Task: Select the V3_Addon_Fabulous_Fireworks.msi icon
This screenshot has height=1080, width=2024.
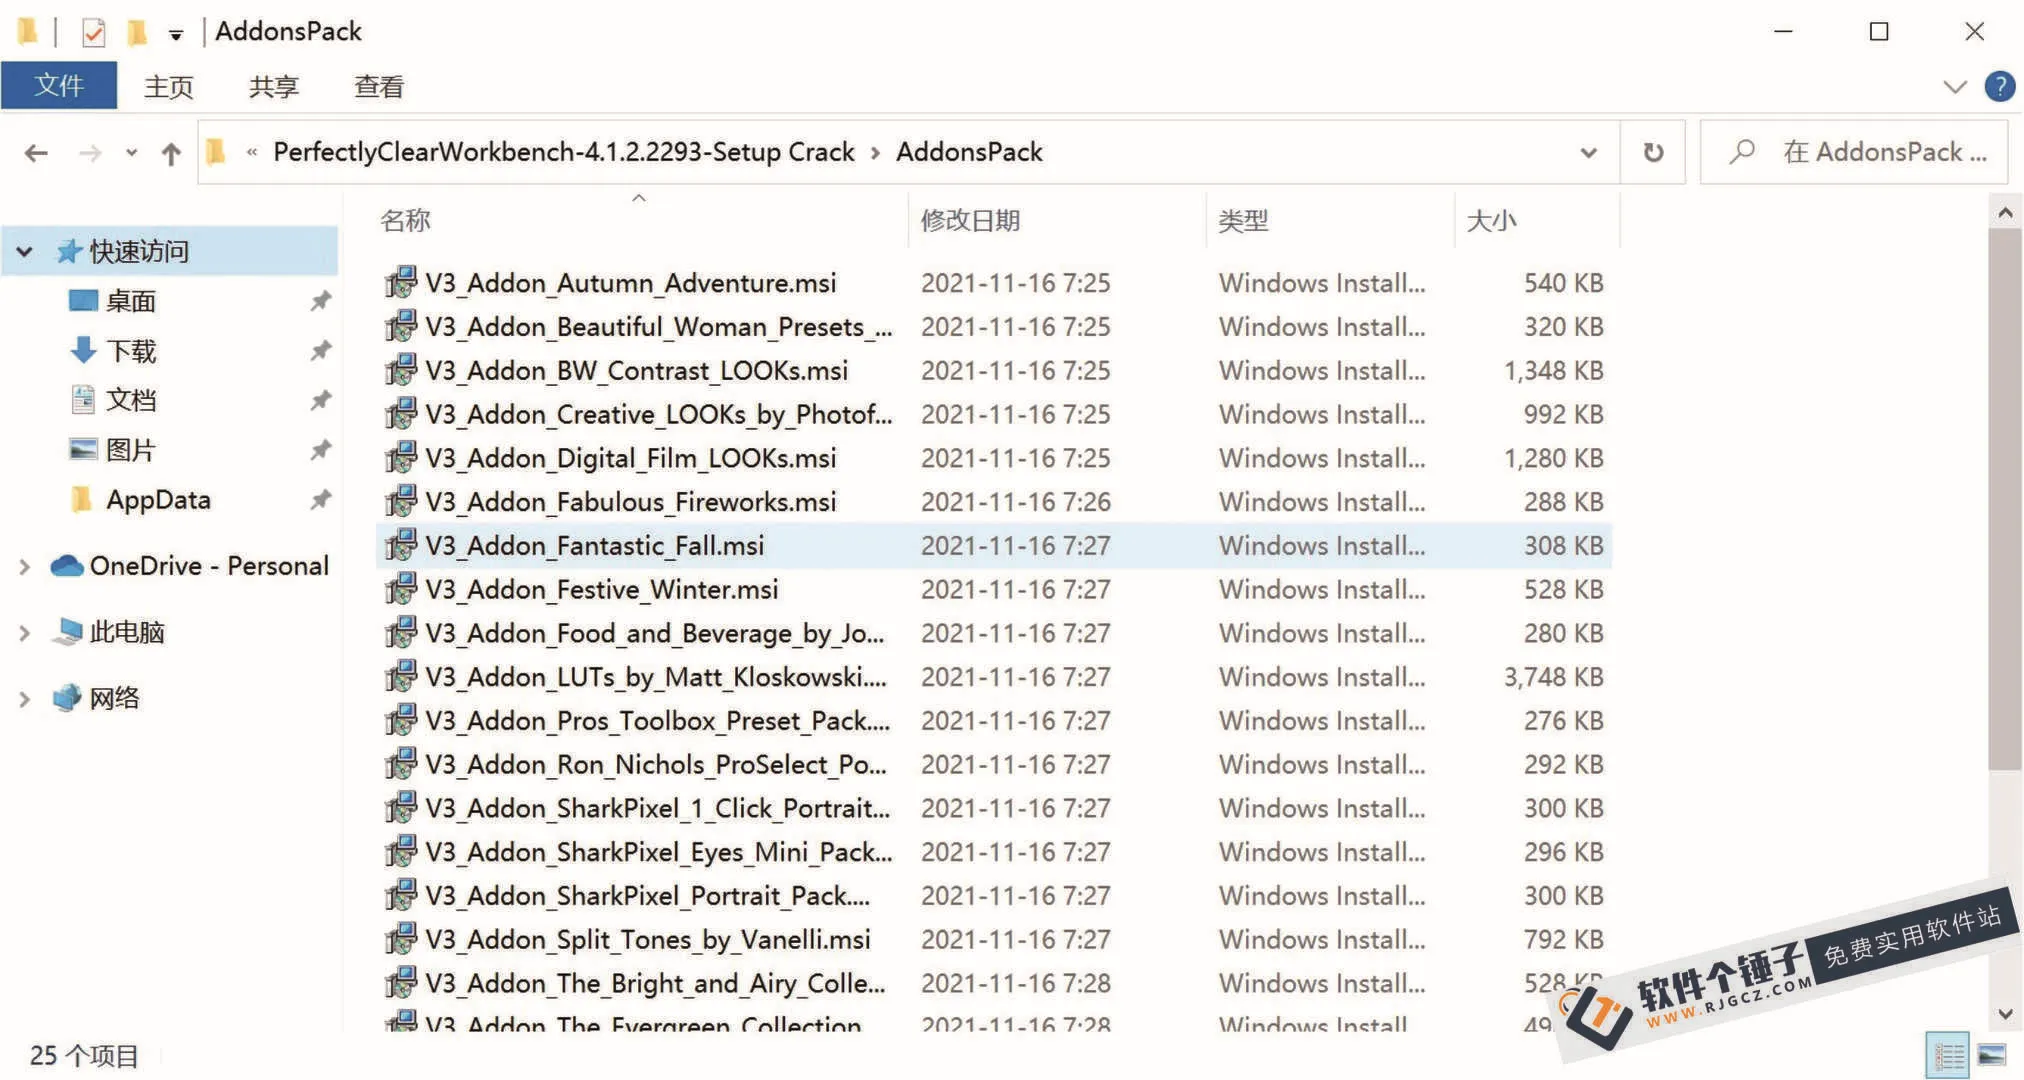Action: coord(401,501)
